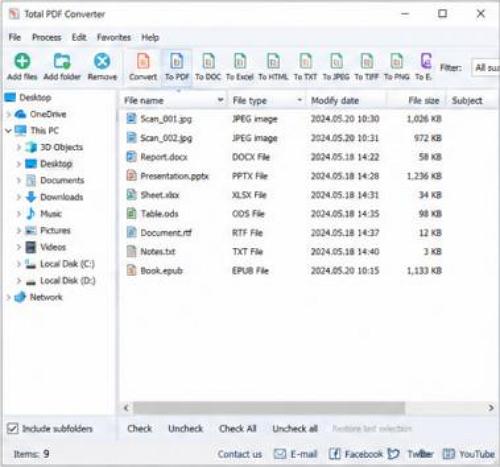Select the Music folder in tree

(51, 213)
